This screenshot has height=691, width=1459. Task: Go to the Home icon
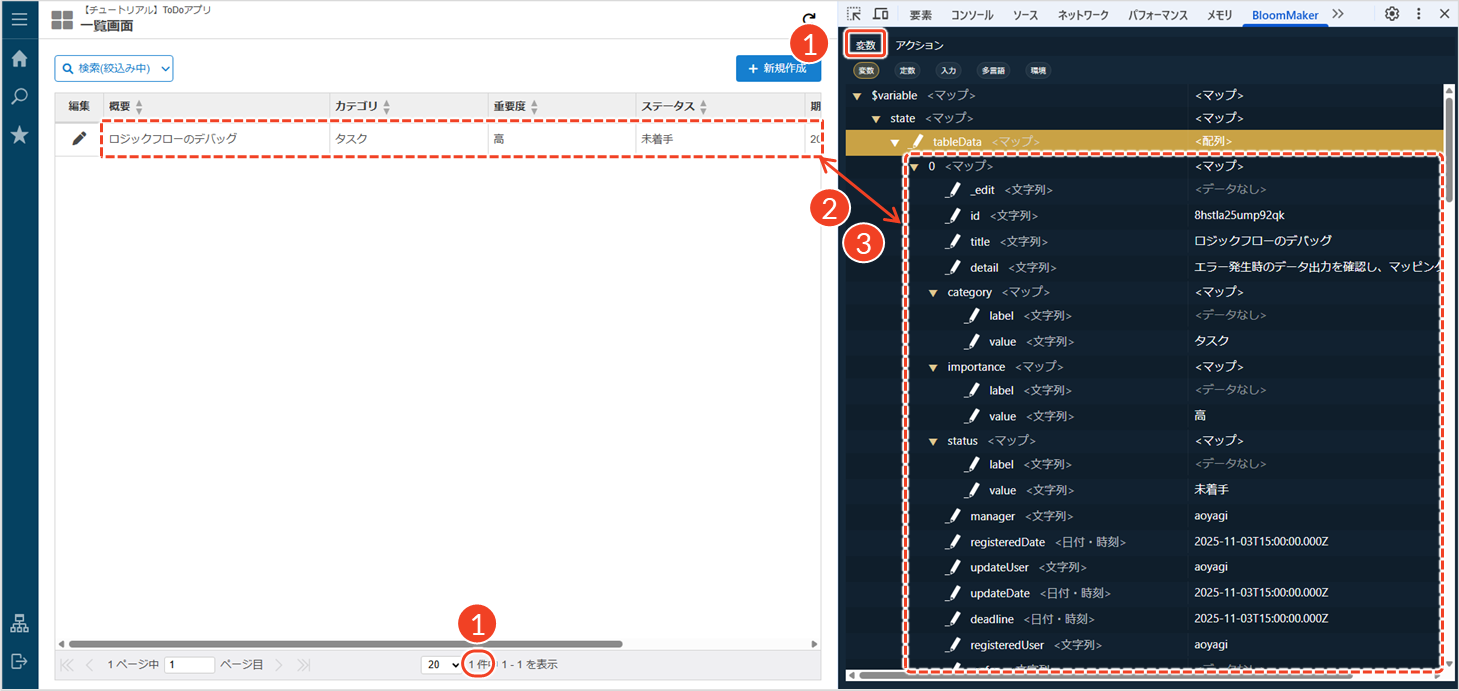point(19,59)
